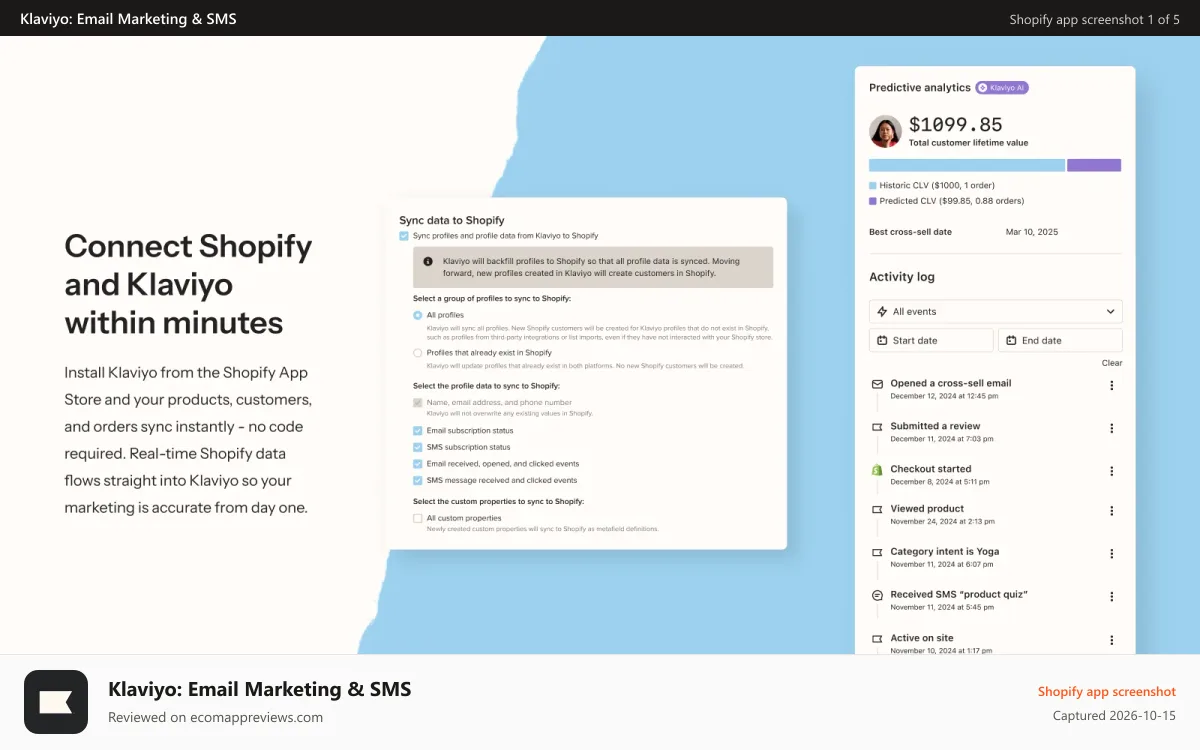Click SMS bubble icon beside Received SMS

pyautogui.click(x=877, y=595)
